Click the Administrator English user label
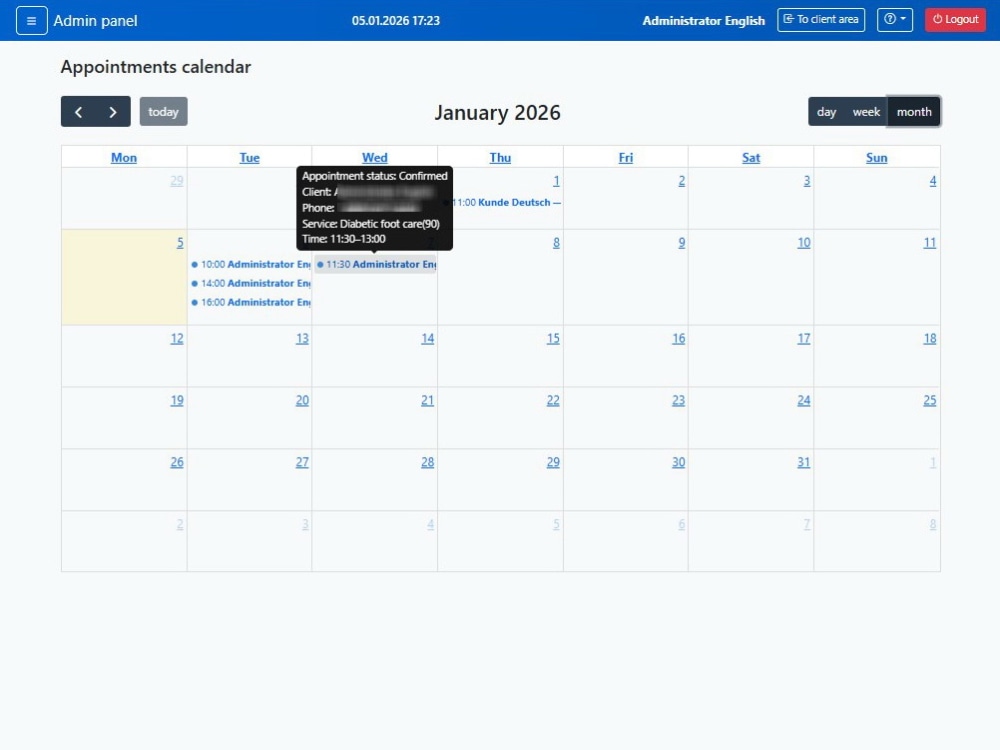 tap(703, 20)
